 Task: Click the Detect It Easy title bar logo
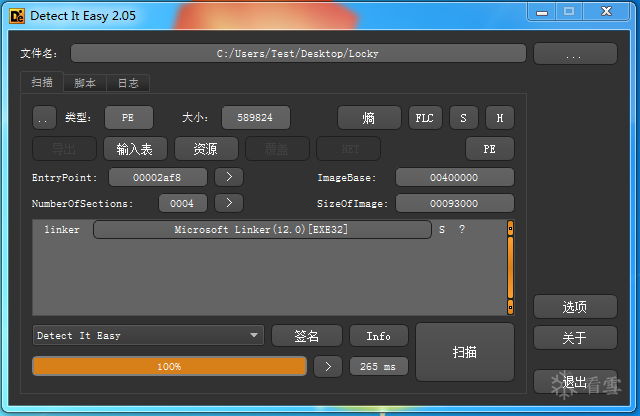[17, 16]
